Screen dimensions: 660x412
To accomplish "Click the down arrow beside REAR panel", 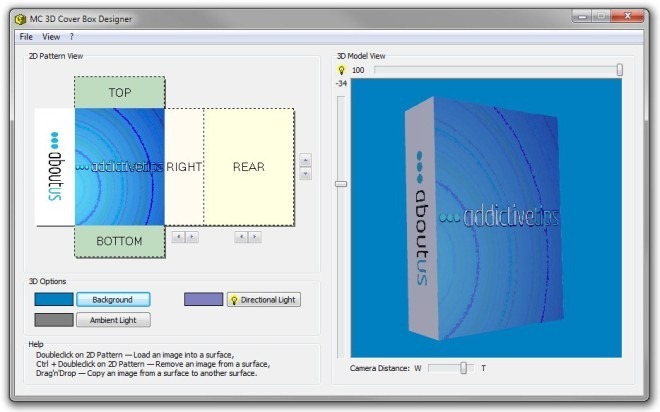I will click(x=305, y=173).
